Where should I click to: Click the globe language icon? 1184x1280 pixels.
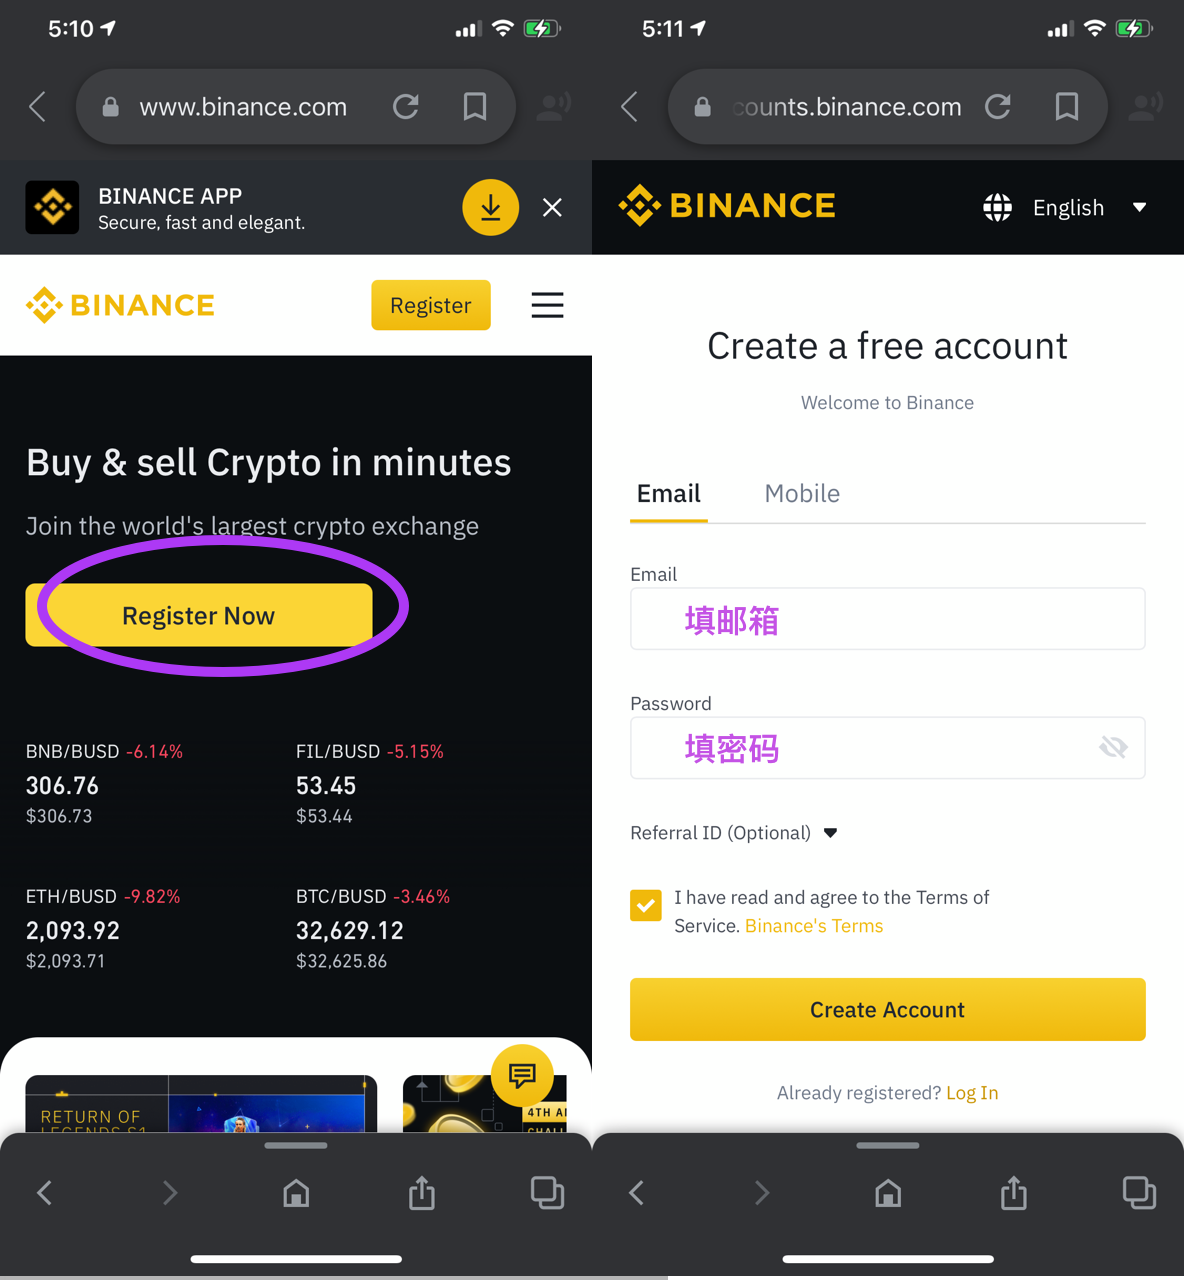pyautogui.click(x=996, y=207)
